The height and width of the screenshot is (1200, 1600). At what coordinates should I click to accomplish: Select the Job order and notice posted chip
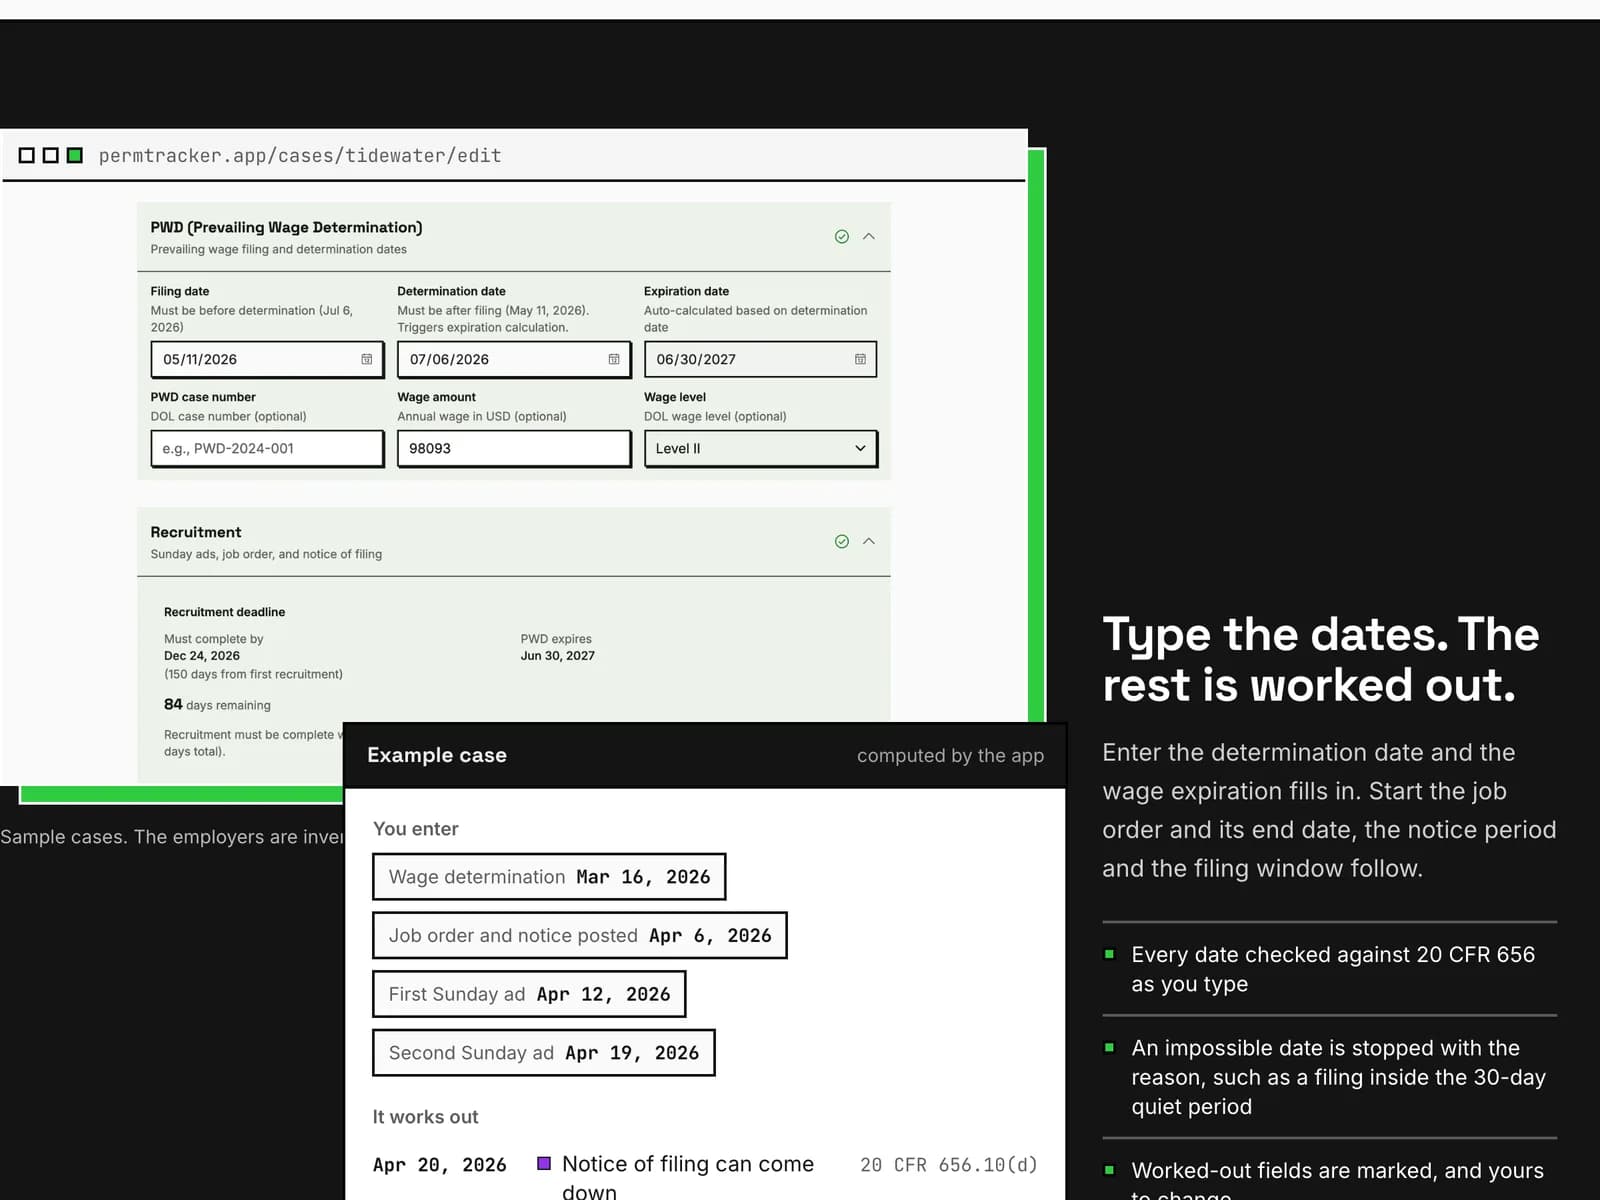click(580, 935)
